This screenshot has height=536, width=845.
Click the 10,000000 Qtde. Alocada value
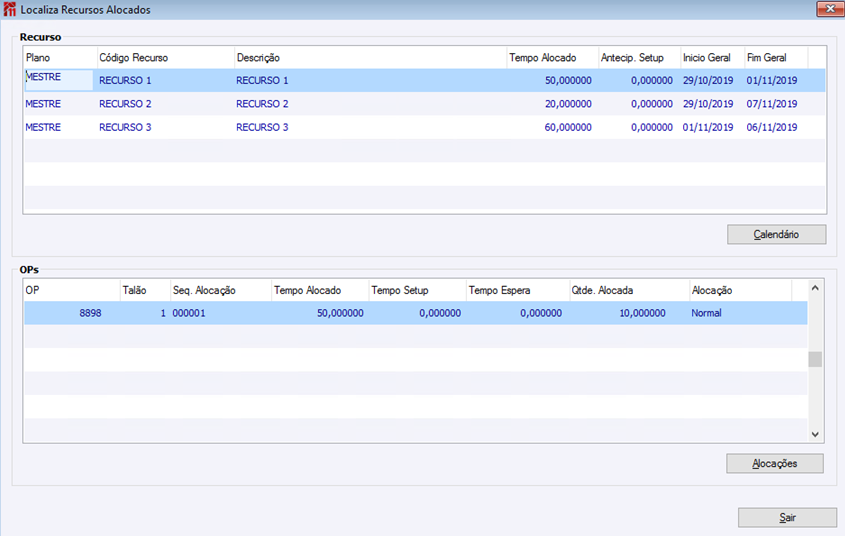click(x=642, y=313)
